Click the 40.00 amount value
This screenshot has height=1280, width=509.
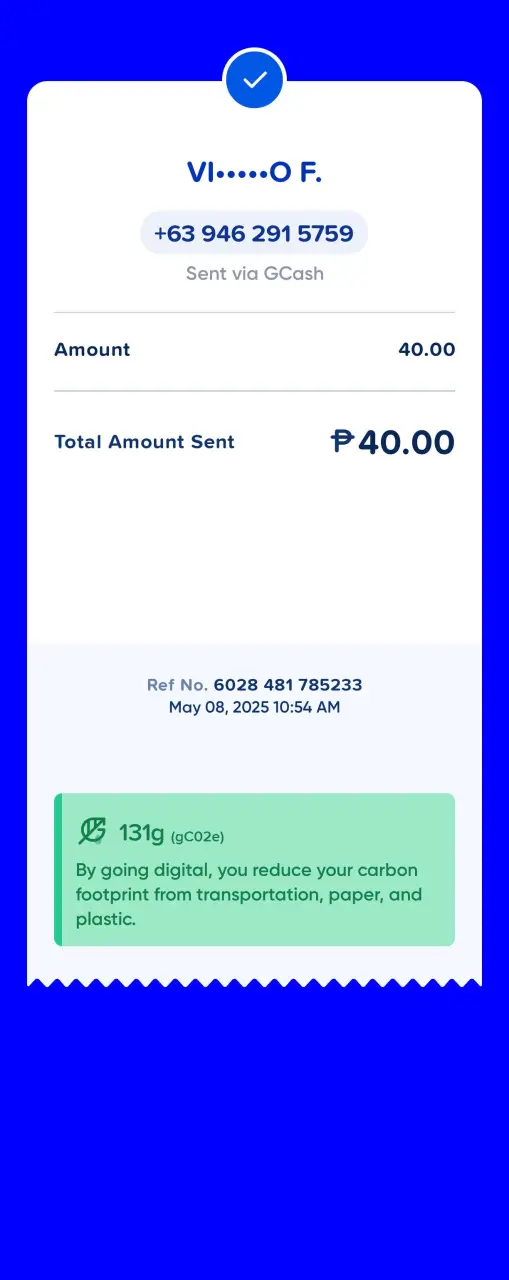point(427,350)
